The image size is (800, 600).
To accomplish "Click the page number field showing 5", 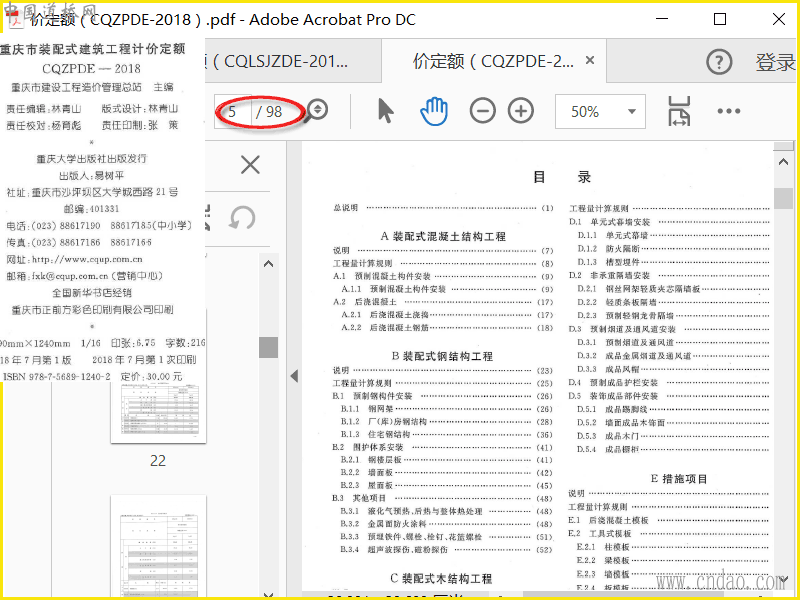I will [233, 111].
